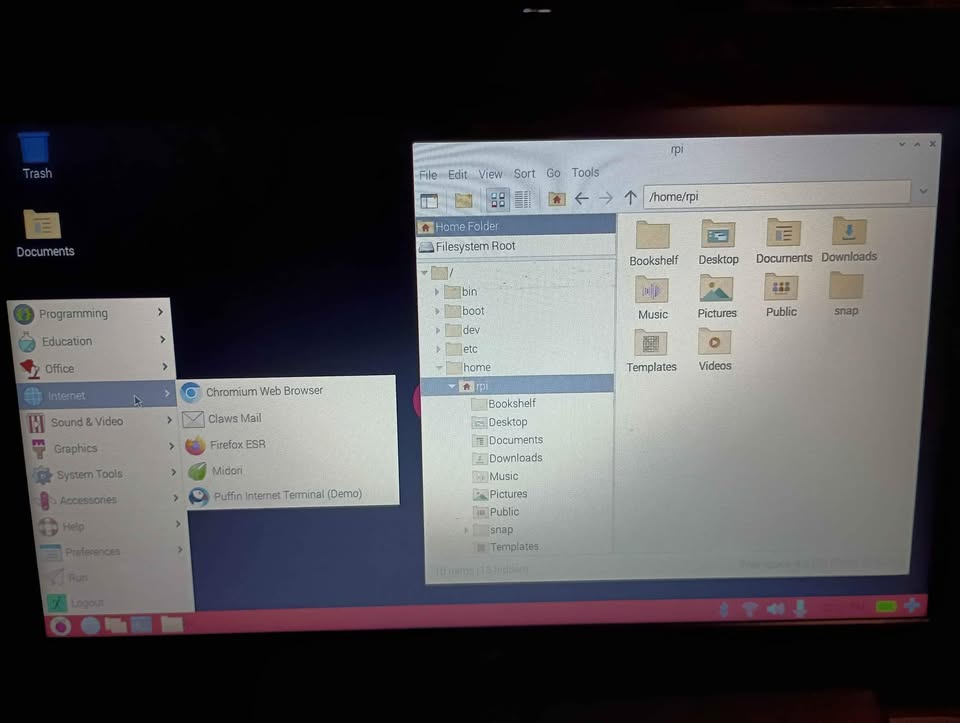Open the File menu
This screenshot has height=723, width=960.
[428, 175]
